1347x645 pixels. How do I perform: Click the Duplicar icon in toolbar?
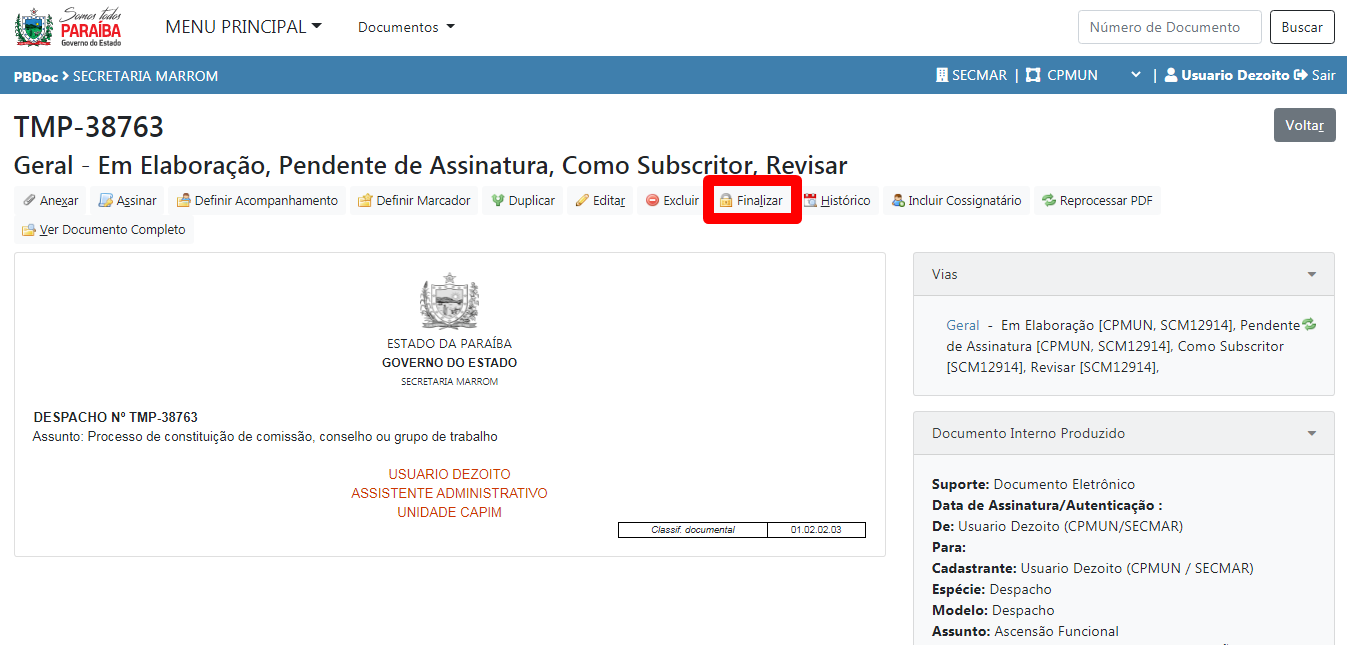(x=497, y=201)
